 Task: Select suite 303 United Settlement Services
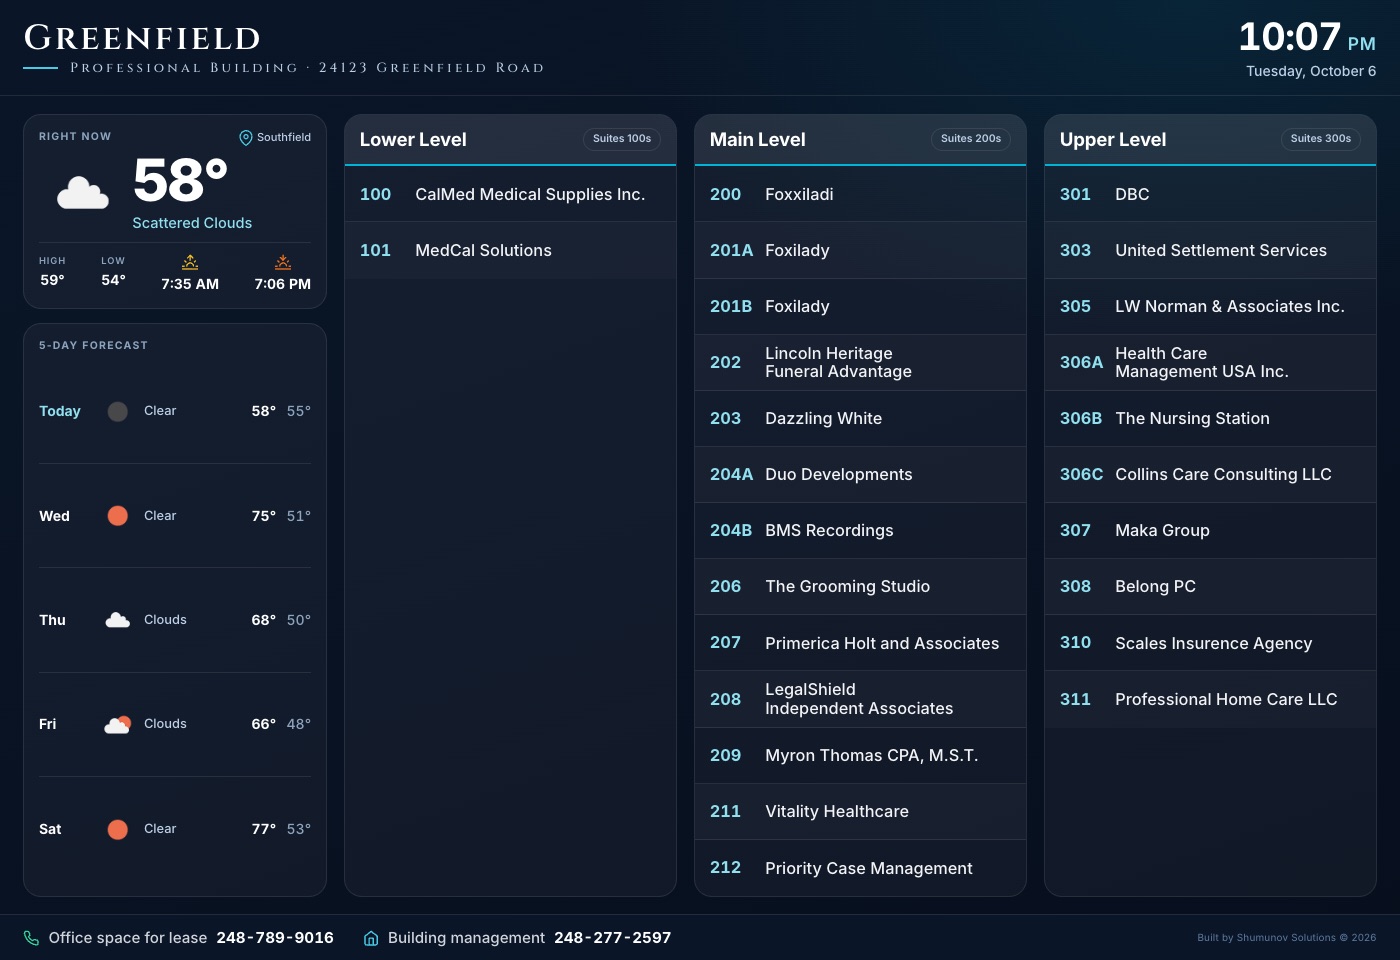pyautogui.click(x=1210, y=250)
